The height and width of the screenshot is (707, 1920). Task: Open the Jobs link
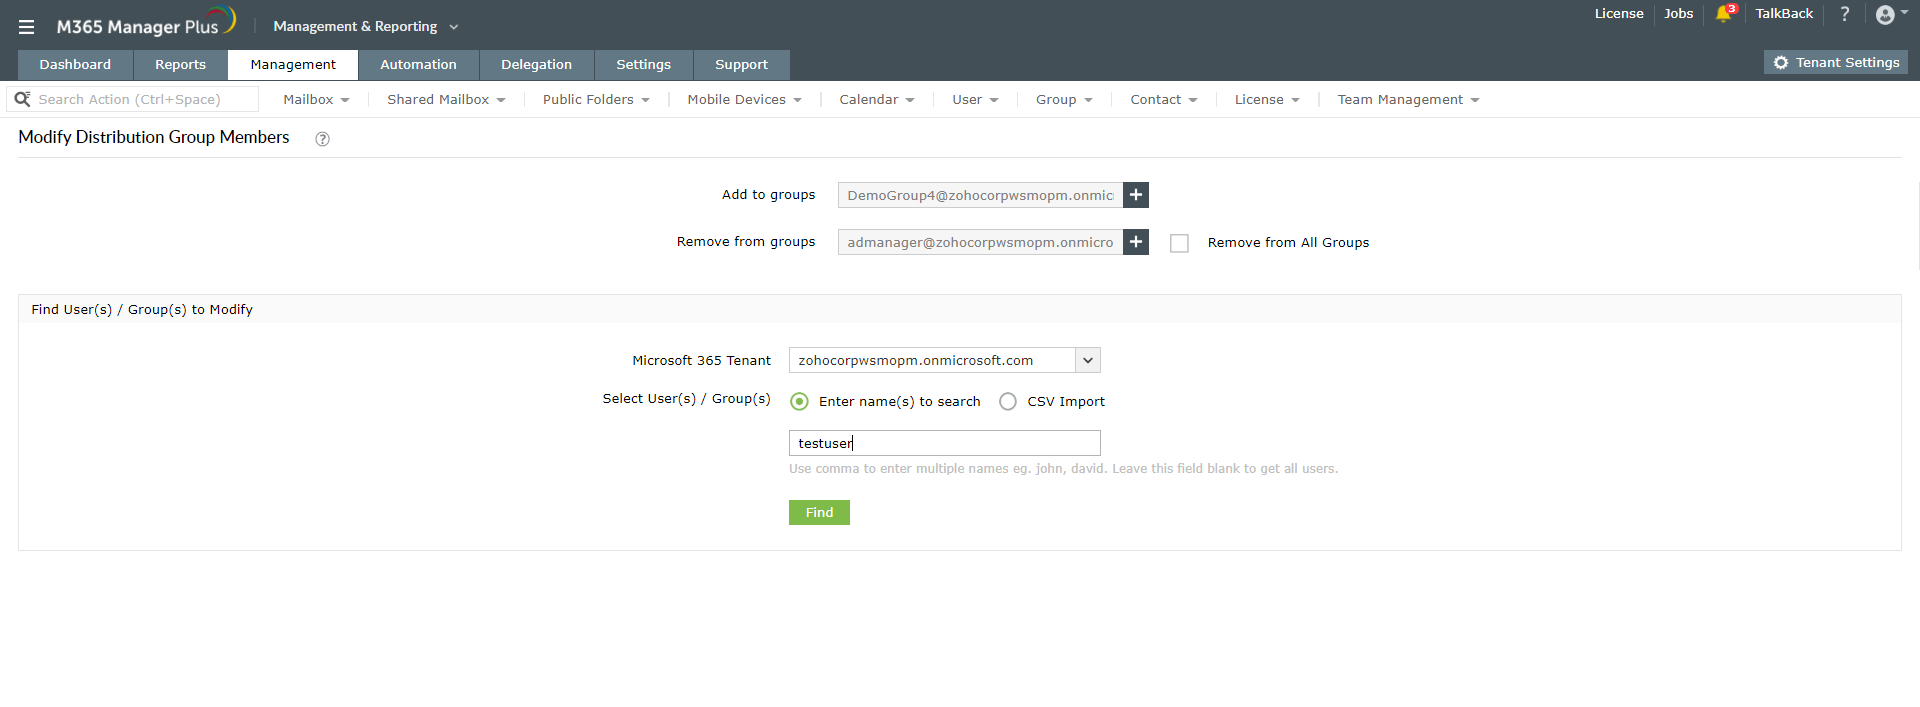1678,14
